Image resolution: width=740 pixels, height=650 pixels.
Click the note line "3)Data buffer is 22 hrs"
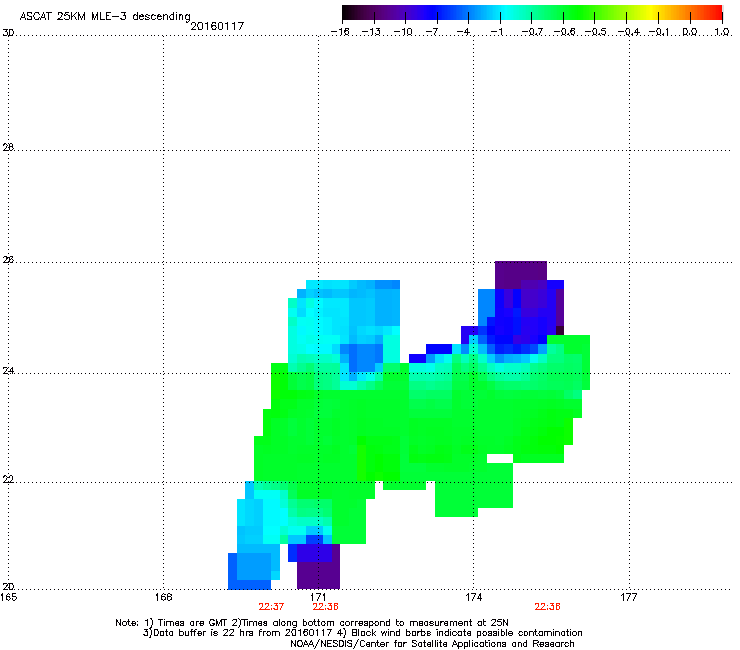(362, 633)
